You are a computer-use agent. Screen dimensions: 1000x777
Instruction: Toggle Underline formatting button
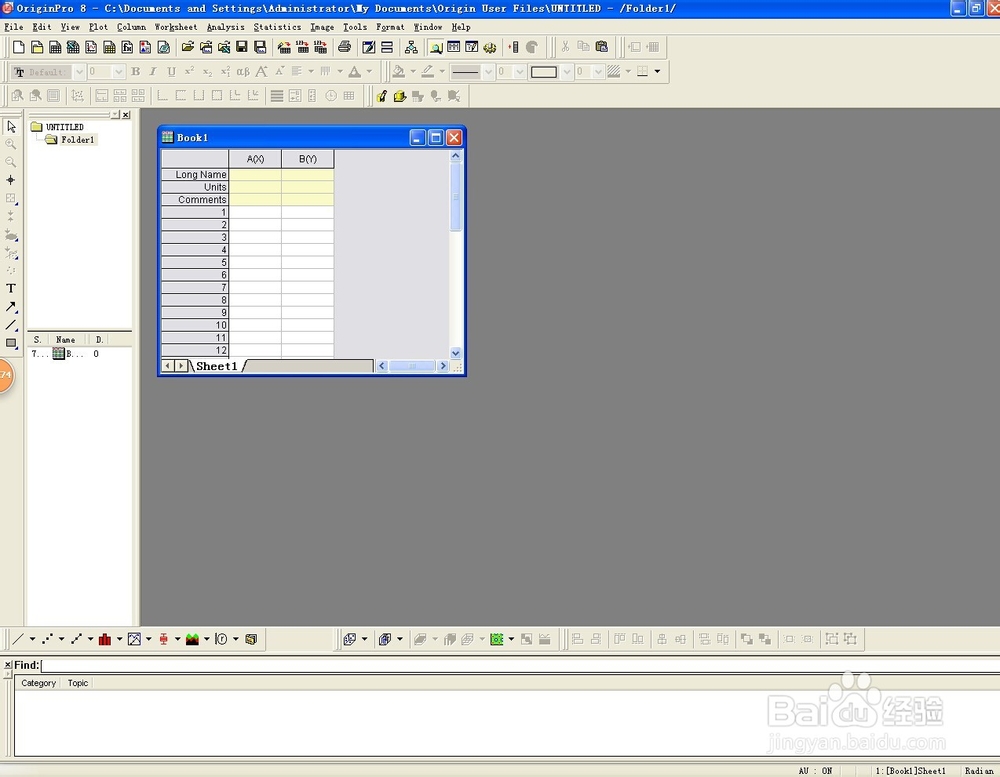(x=171, y=71)
